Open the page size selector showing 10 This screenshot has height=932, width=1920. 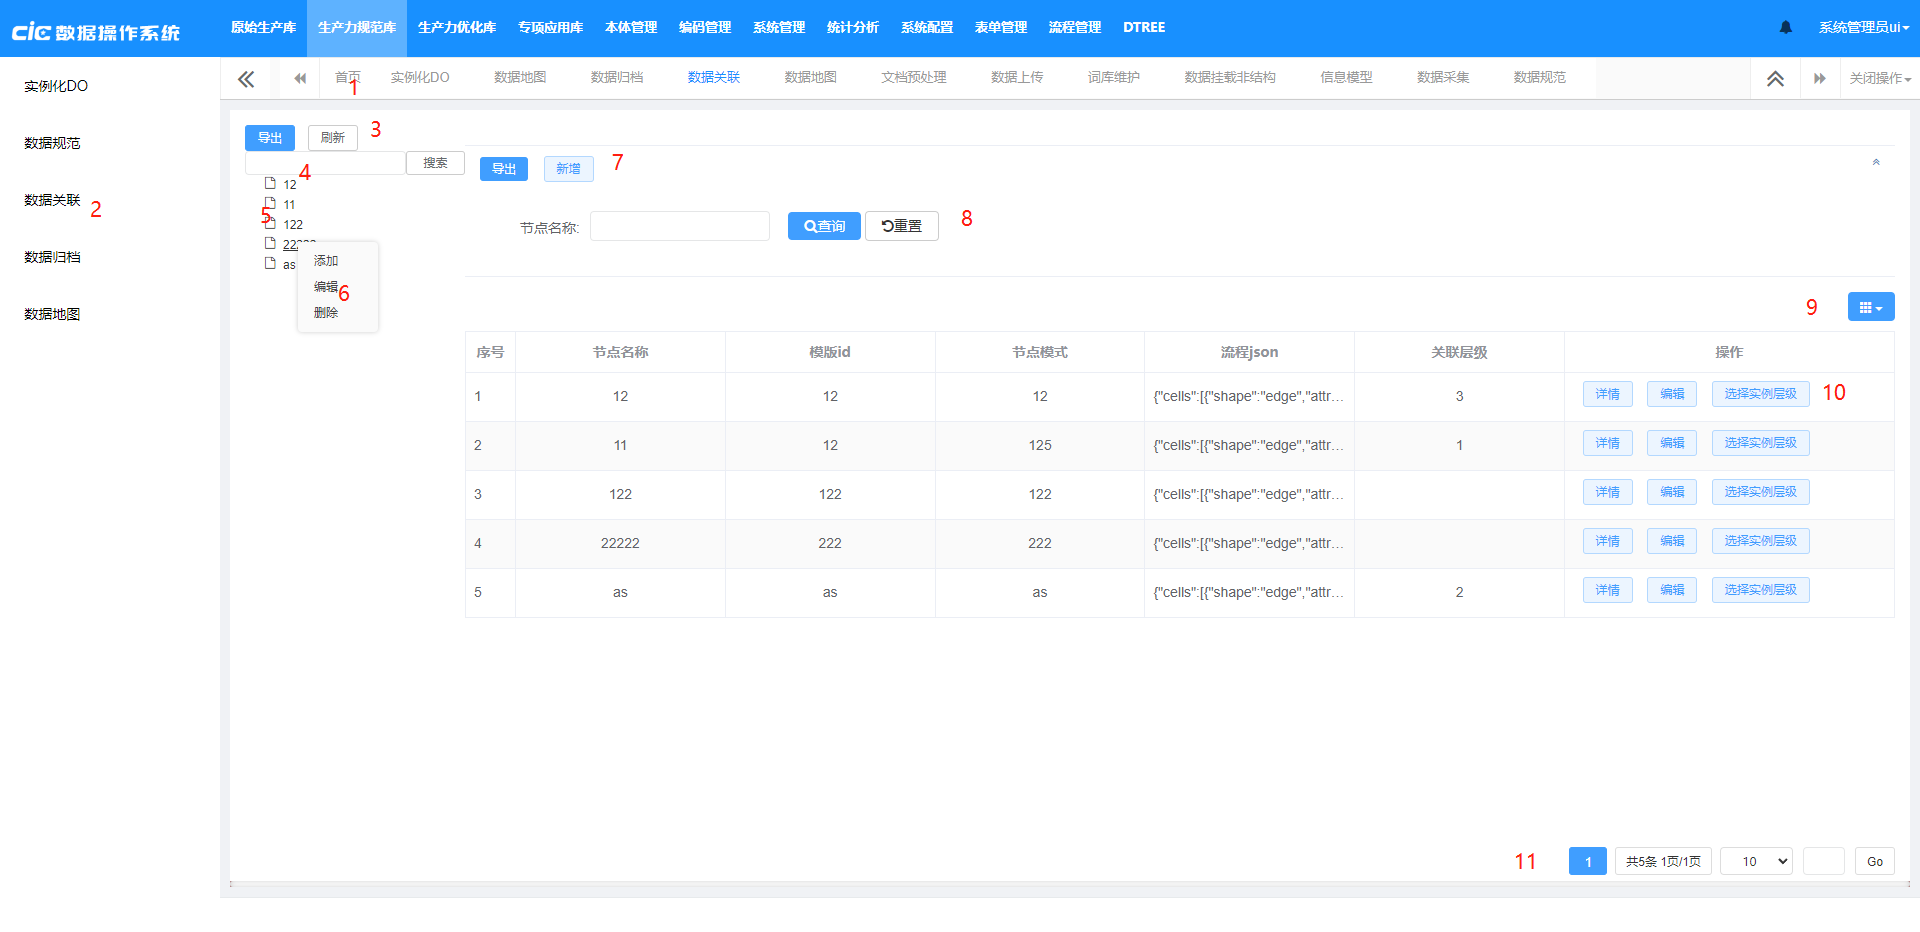[x=1755, y=861]
